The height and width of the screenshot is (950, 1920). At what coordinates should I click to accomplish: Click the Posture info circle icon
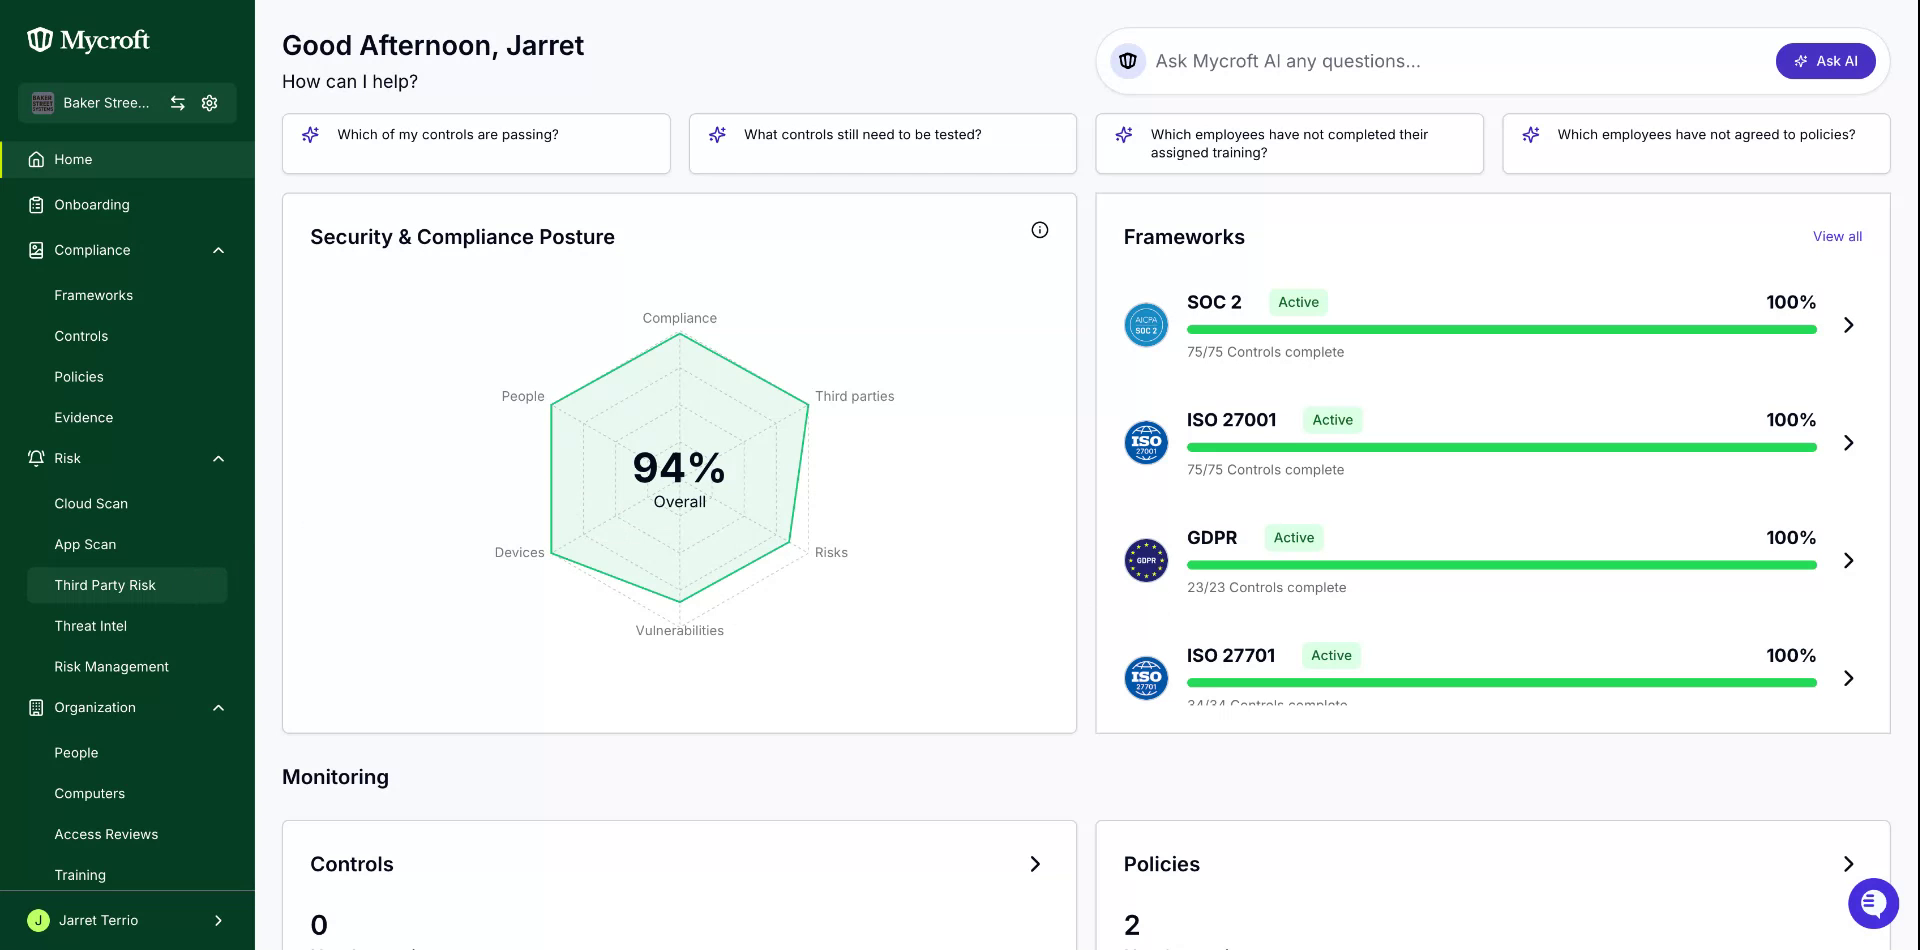coord(1040,230)
